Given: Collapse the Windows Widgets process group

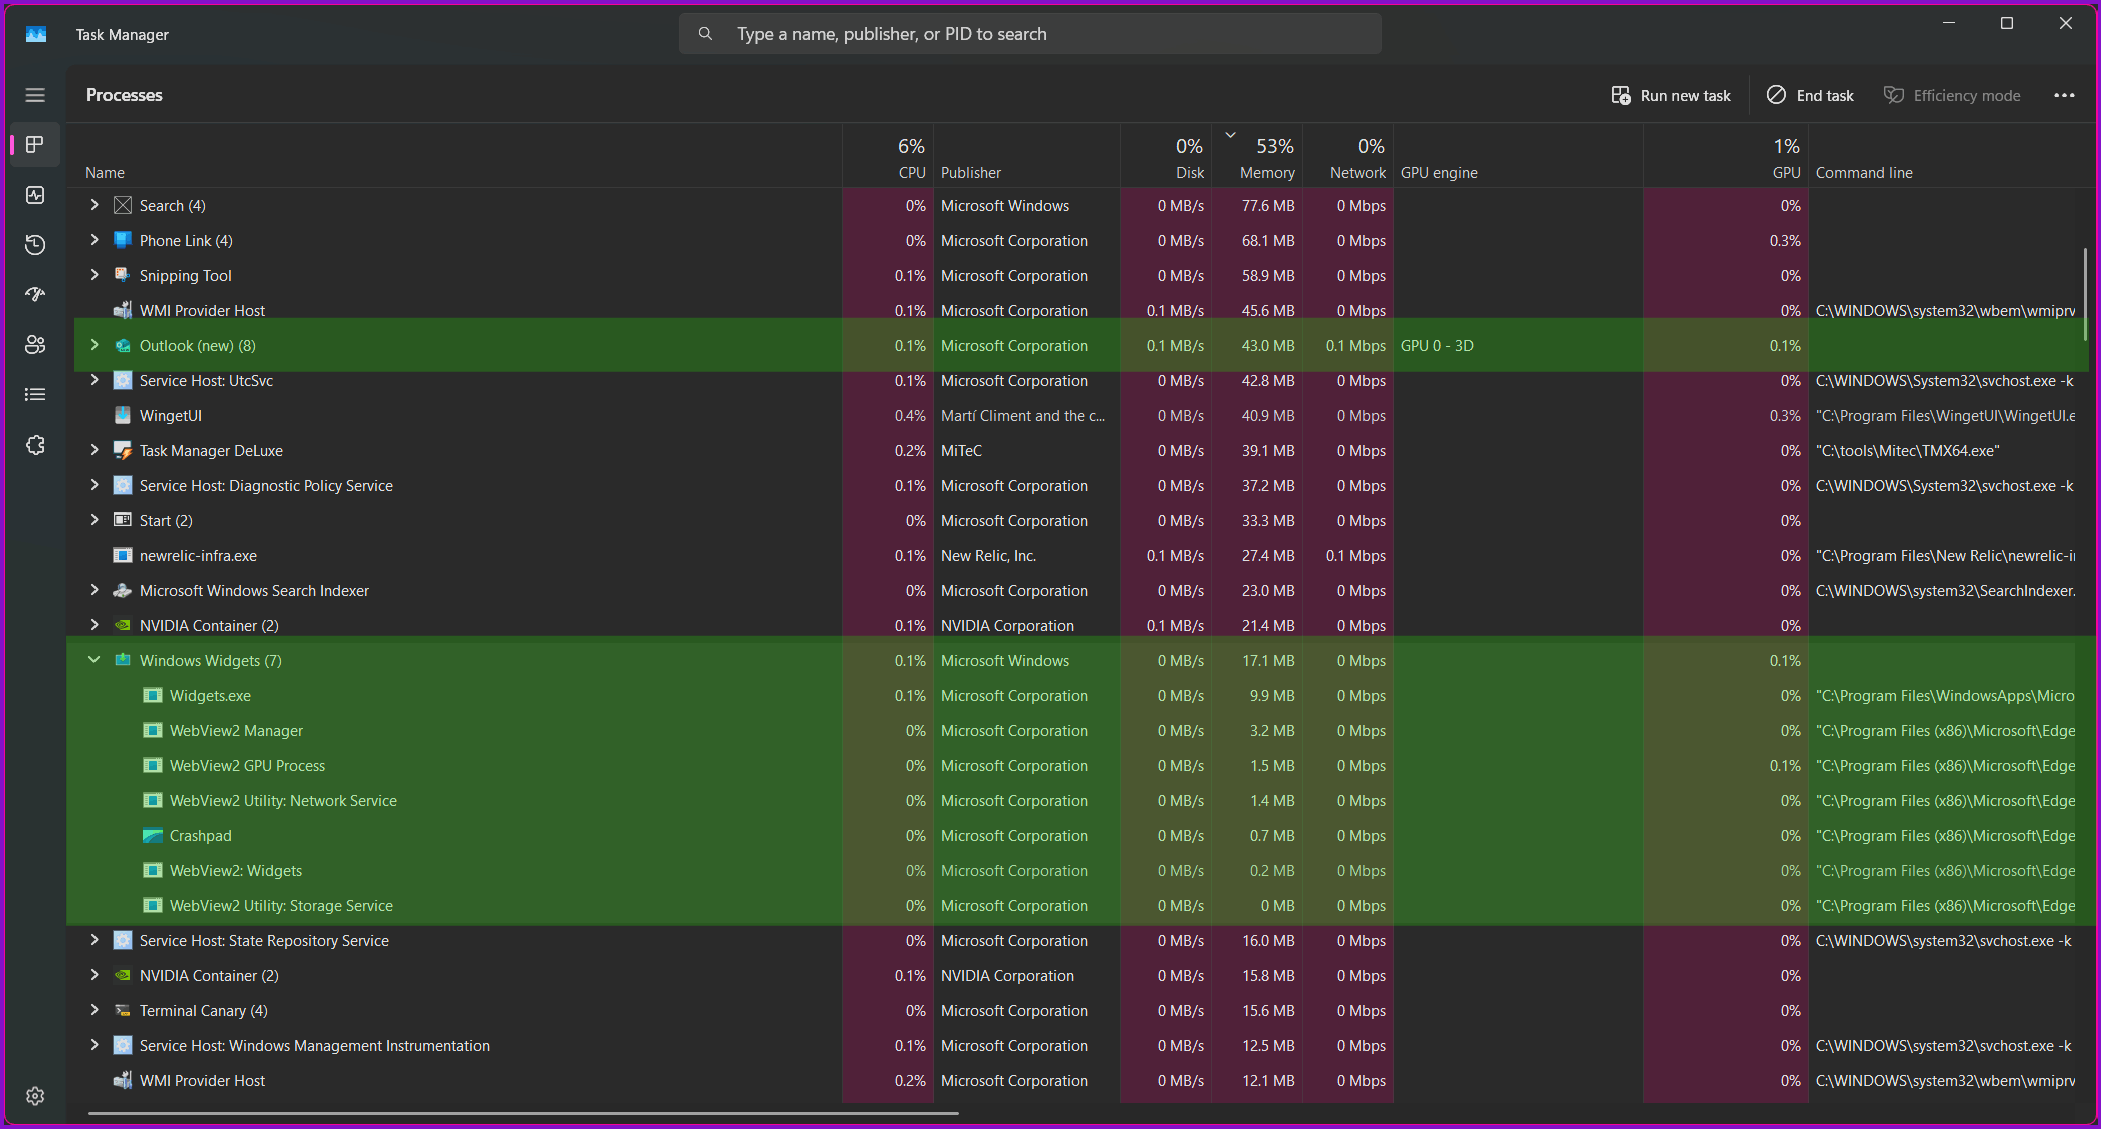Looking at the screenshot, I should tap(94, 660).
